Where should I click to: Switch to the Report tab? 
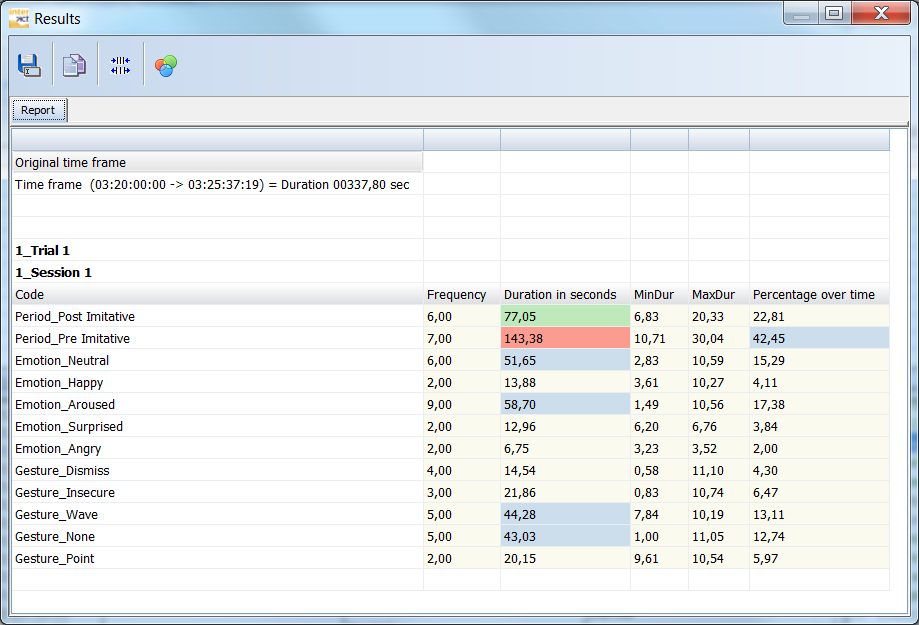(x=38, y=110)
